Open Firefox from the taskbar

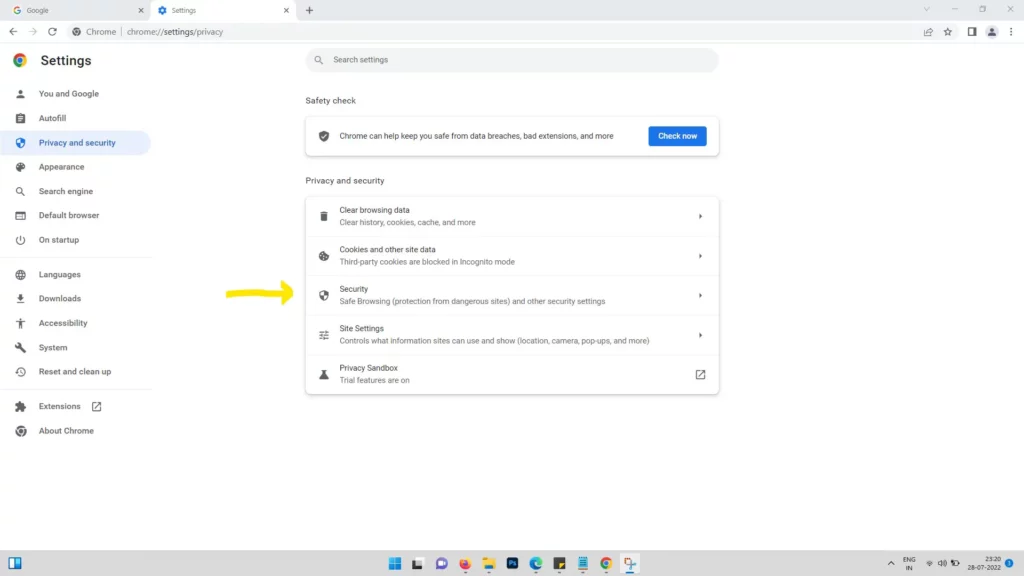tap(465, 563)
